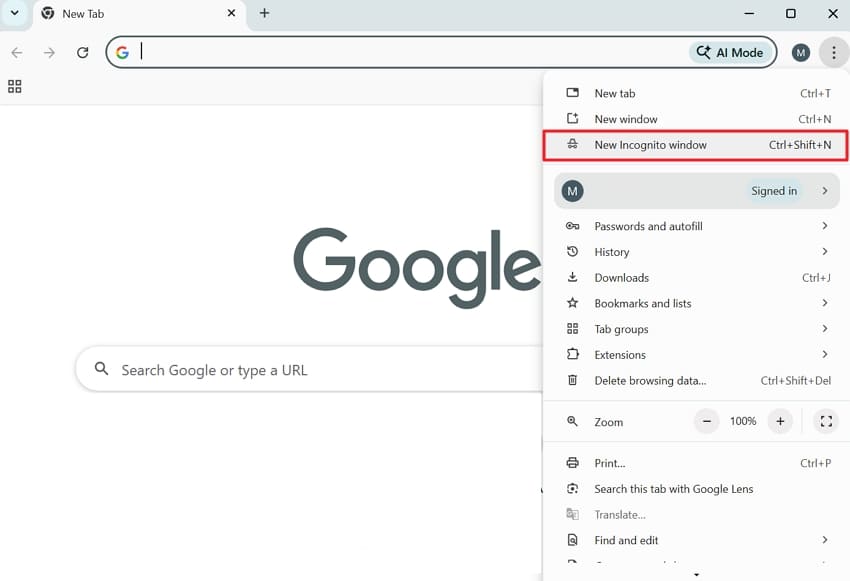
Task: Click the AI Mode toggle in address bar
Action: coord(730,52)
